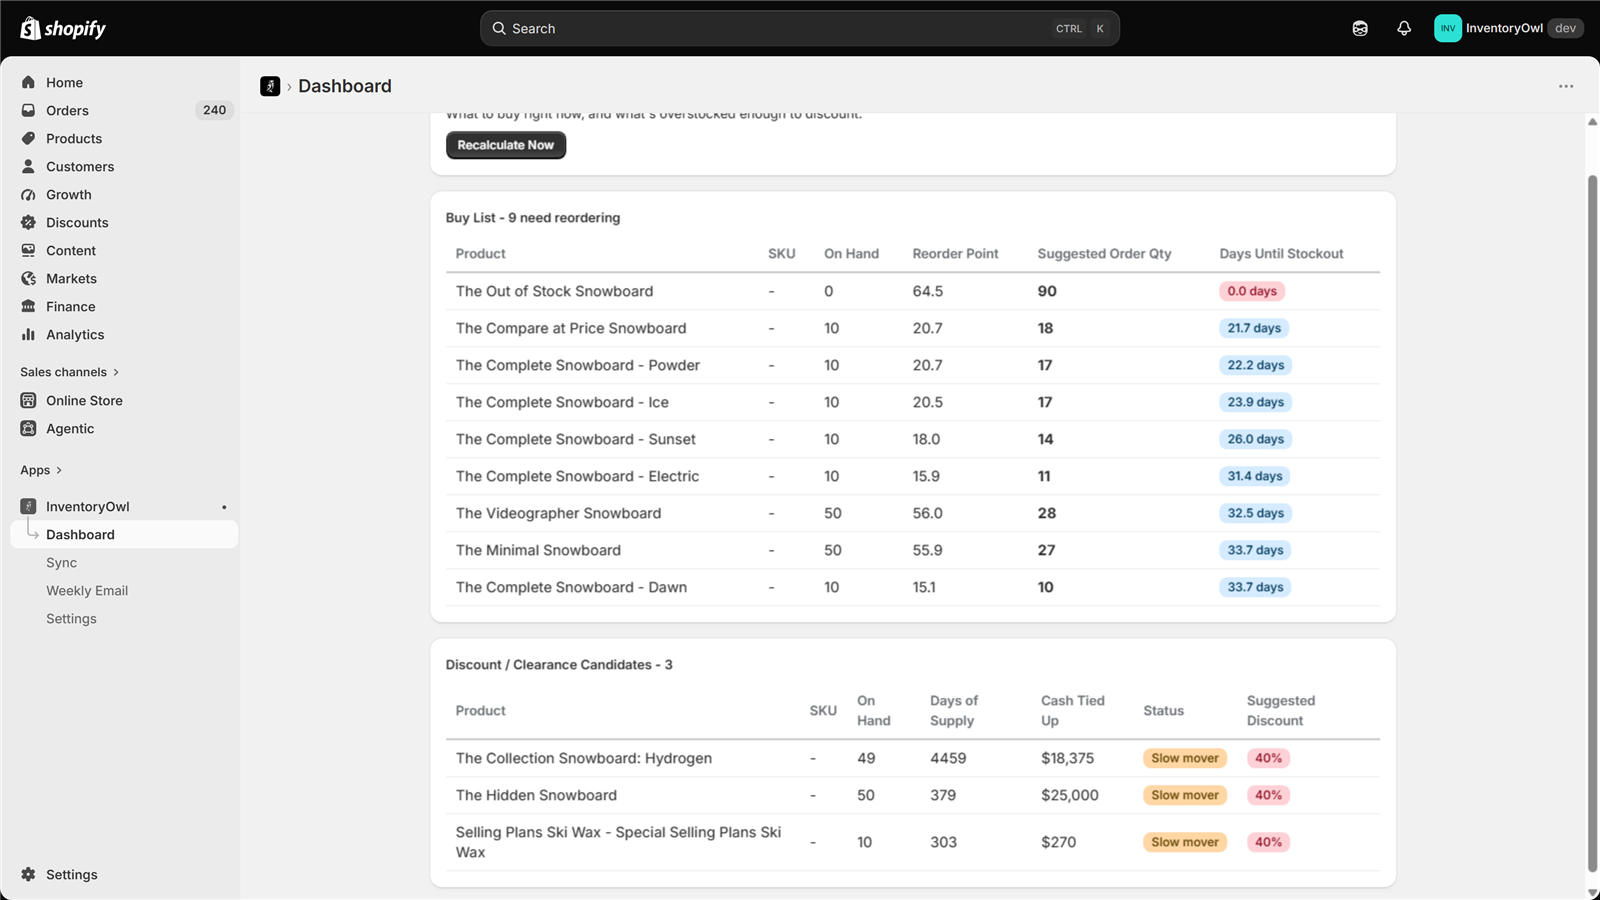This screenshot has width=1600, height=900.
Task: Open the InventoryOwl account menu
Action: pyautogui.click(x=1508, y=28)
